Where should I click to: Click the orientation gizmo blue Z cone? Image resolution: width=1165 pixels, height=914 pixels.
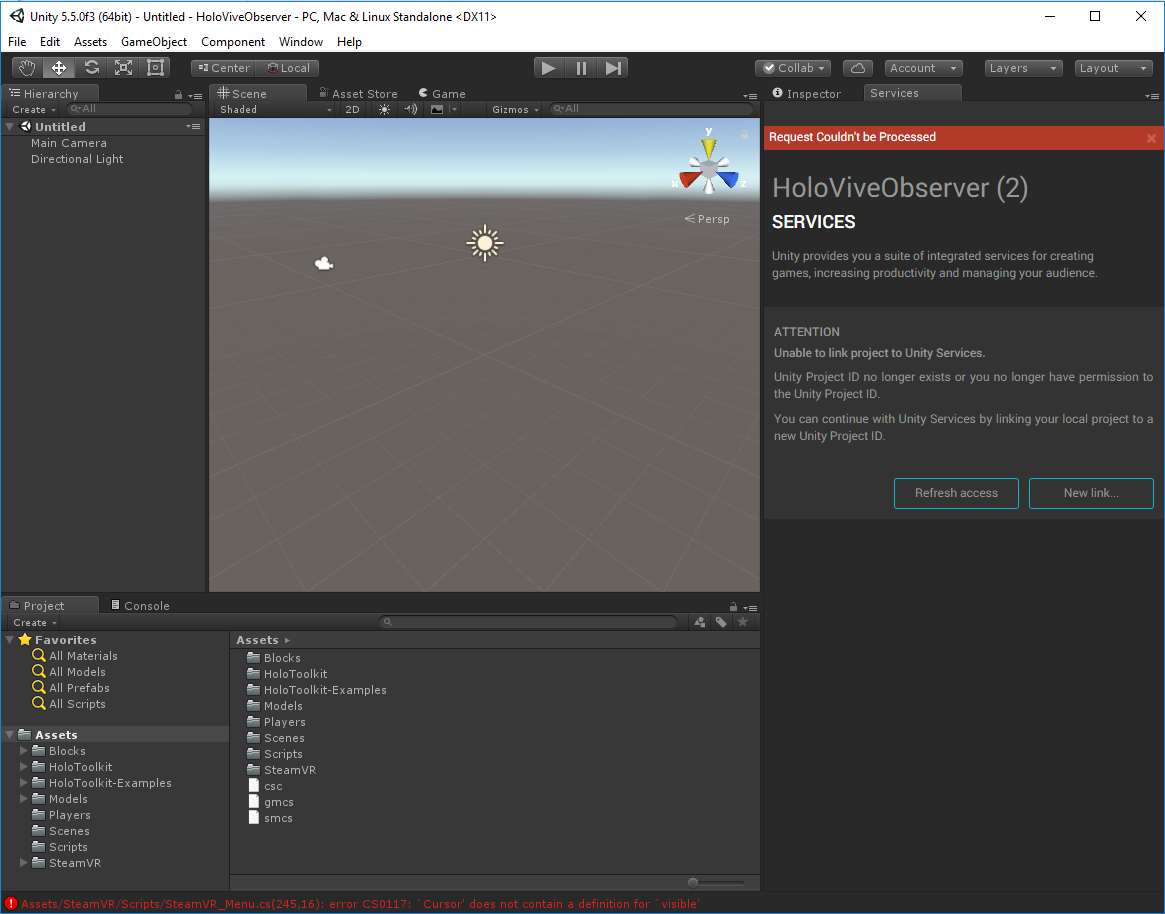click(727, 180)
